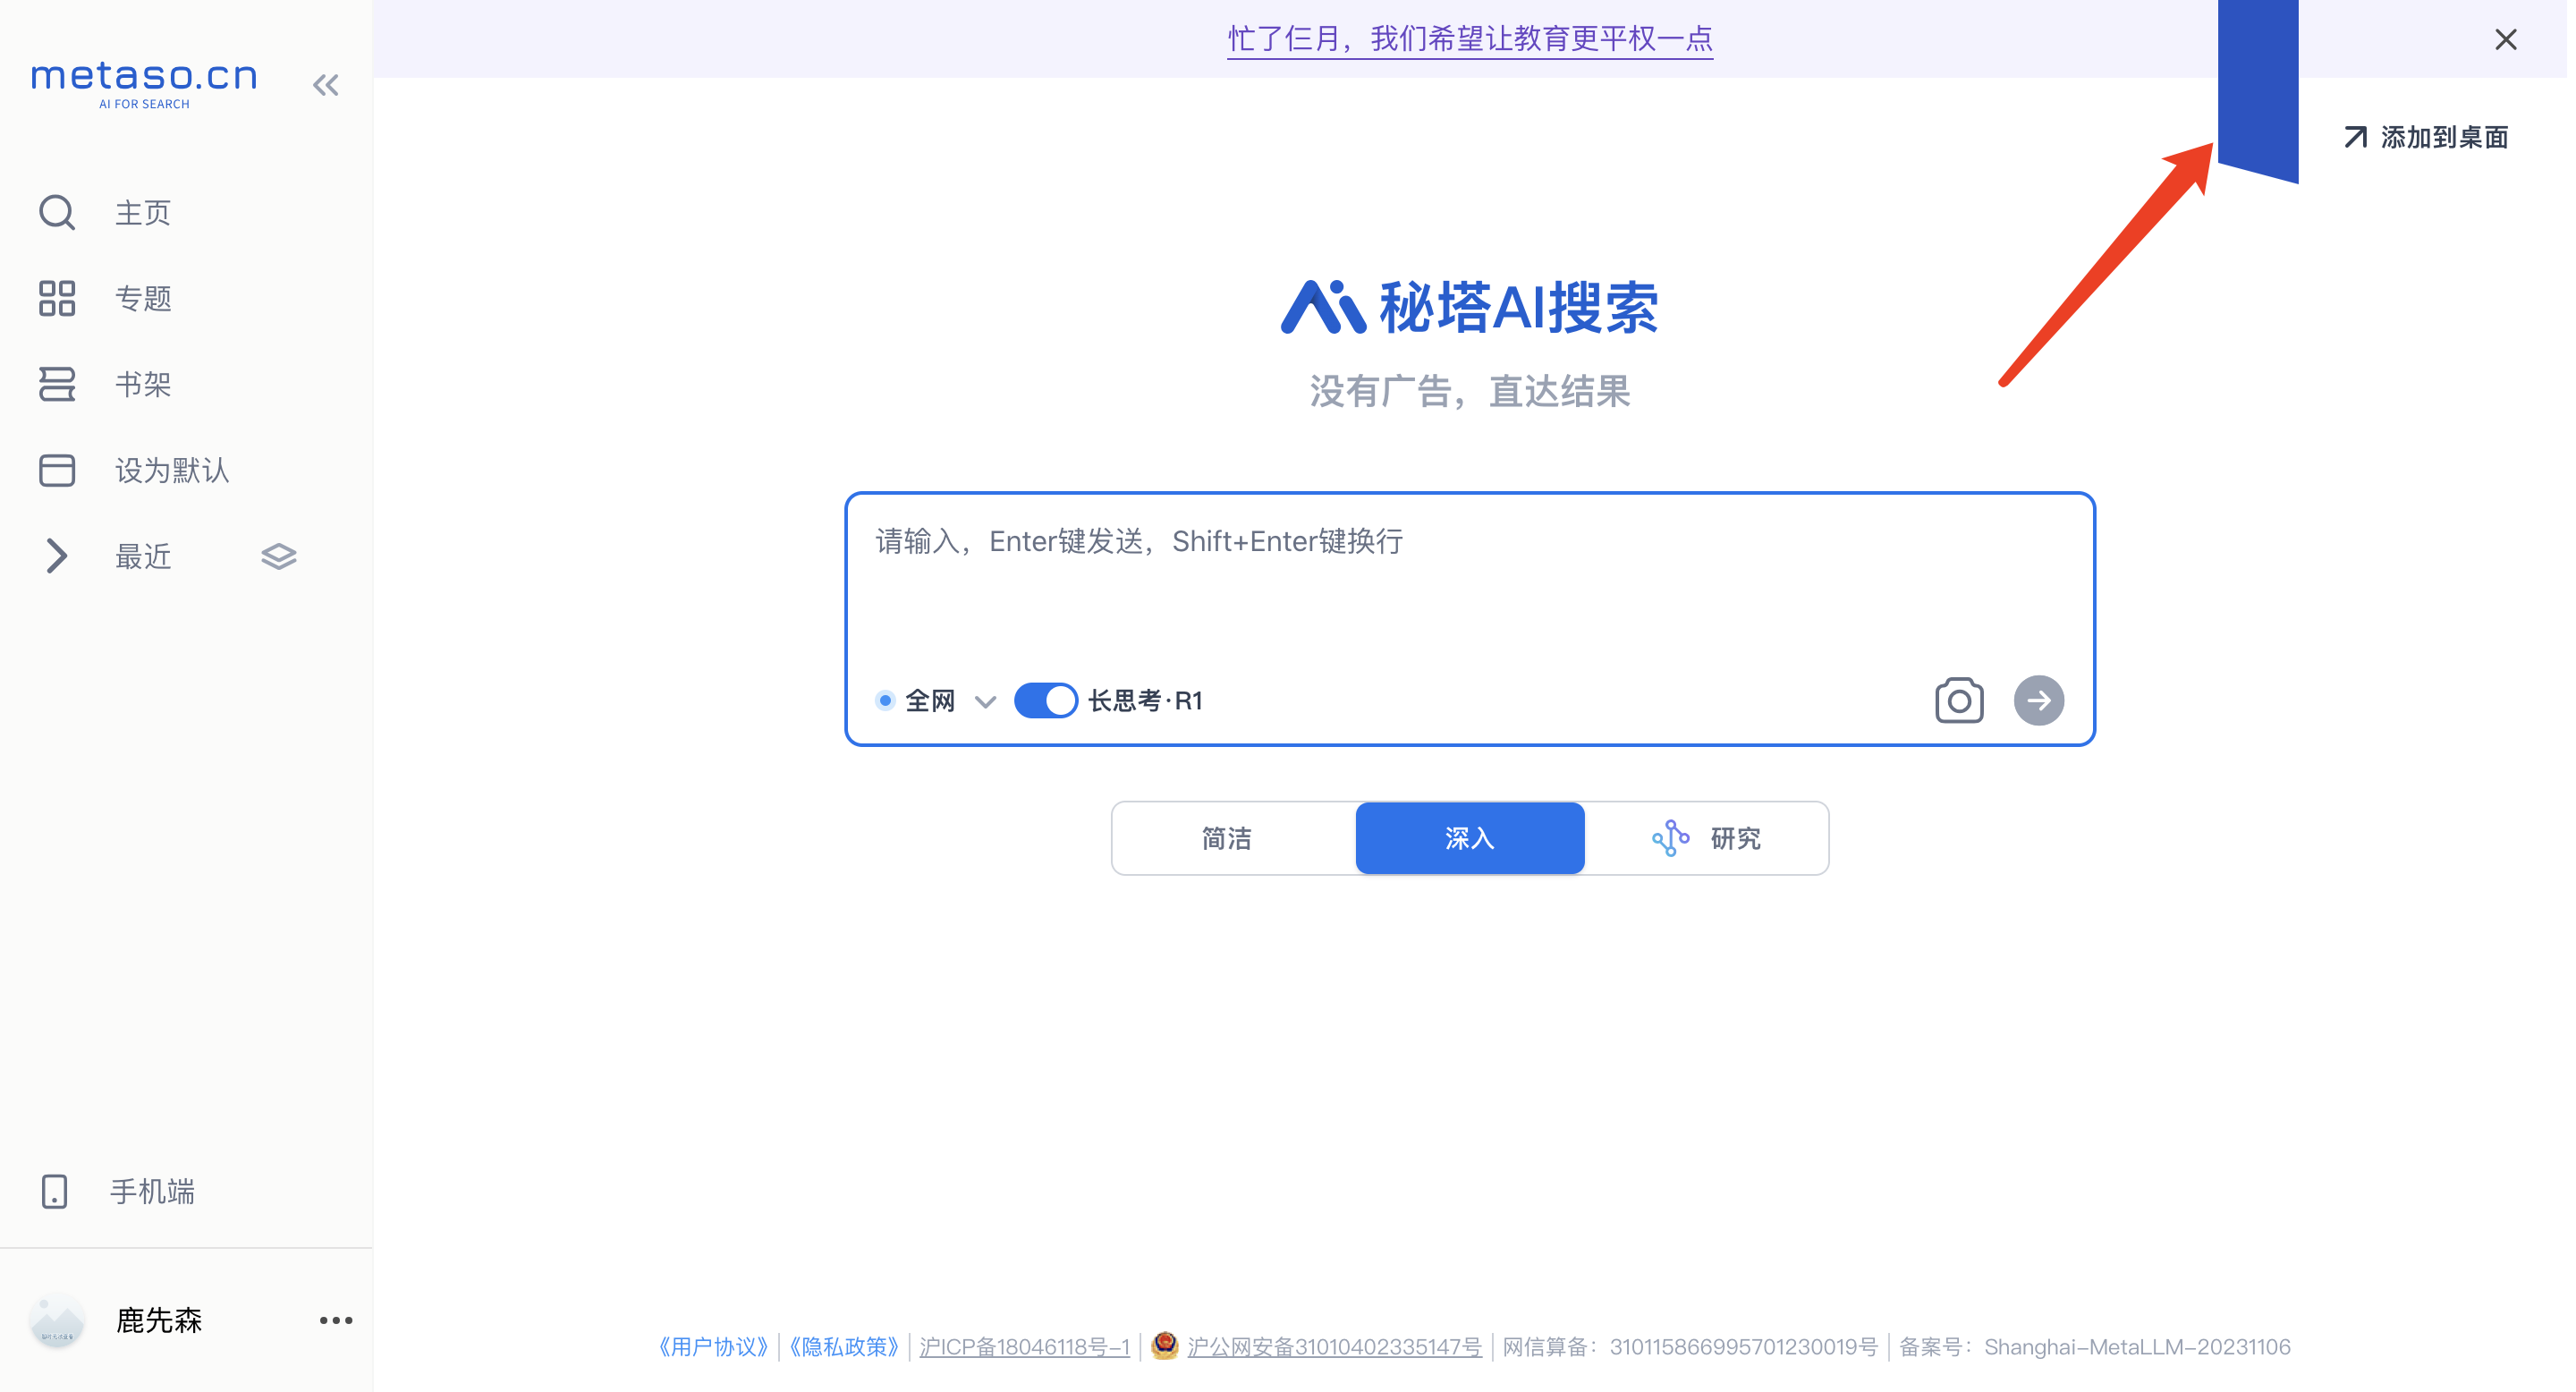Open the 全网 scope dropdown arrow
Screen dimensions: 2576x1392
pyautogui.click(x=985, y=702)
